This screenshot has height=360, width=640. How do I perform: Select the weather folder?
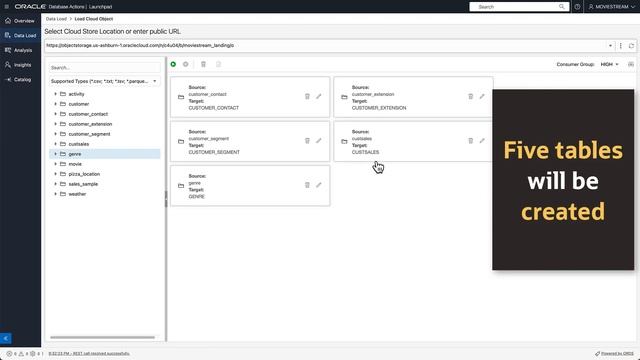(x=77, y=194)
